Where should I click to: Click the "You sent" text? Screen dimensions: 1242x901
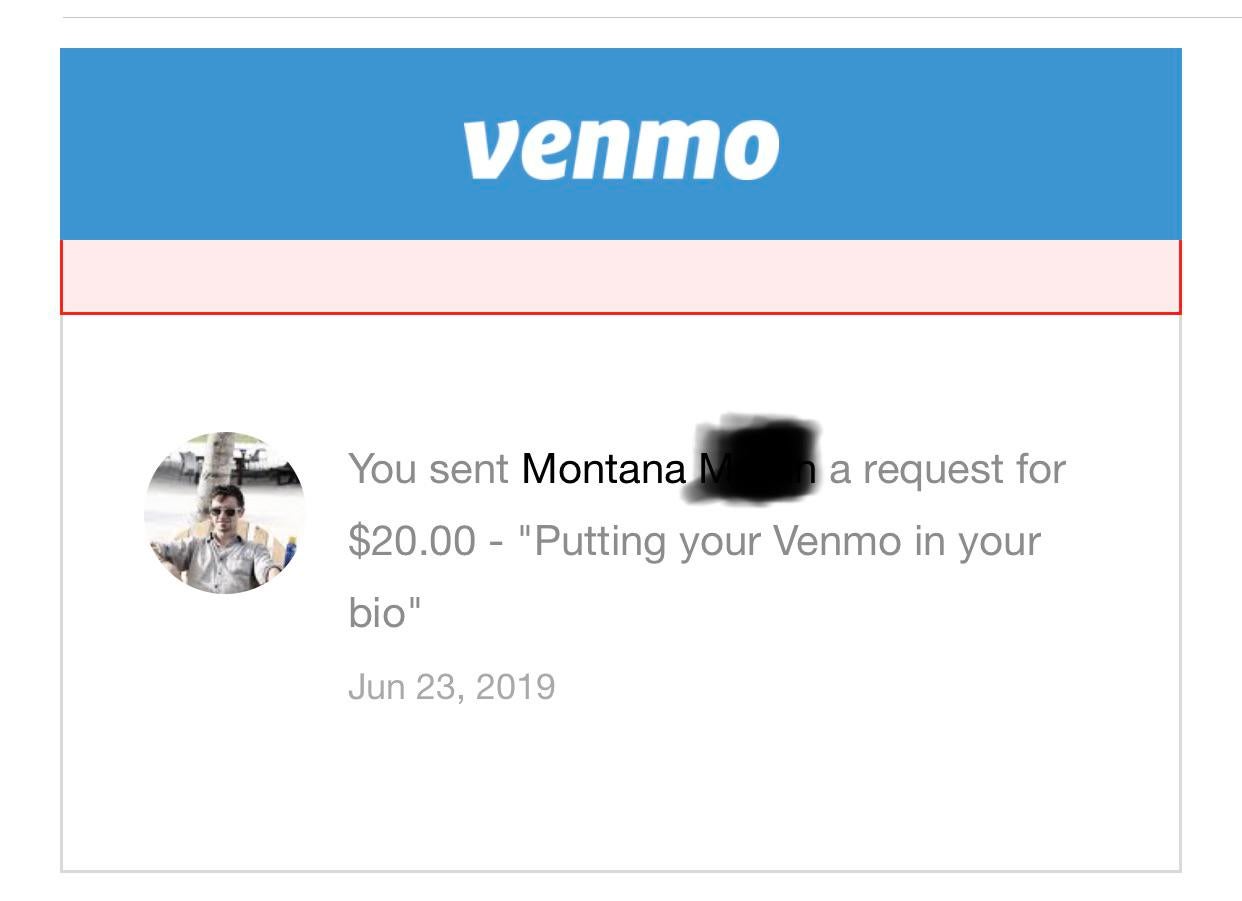pos(428,469)
